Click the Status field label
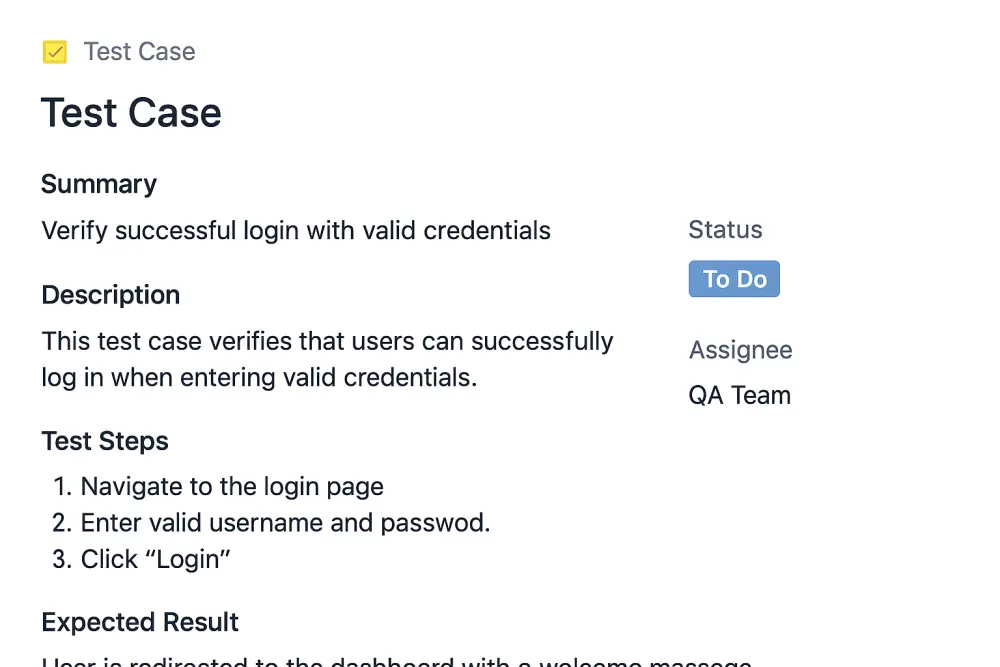Image resolution: width=1000 pixels, height=667 pixels. tap(725, 230)
